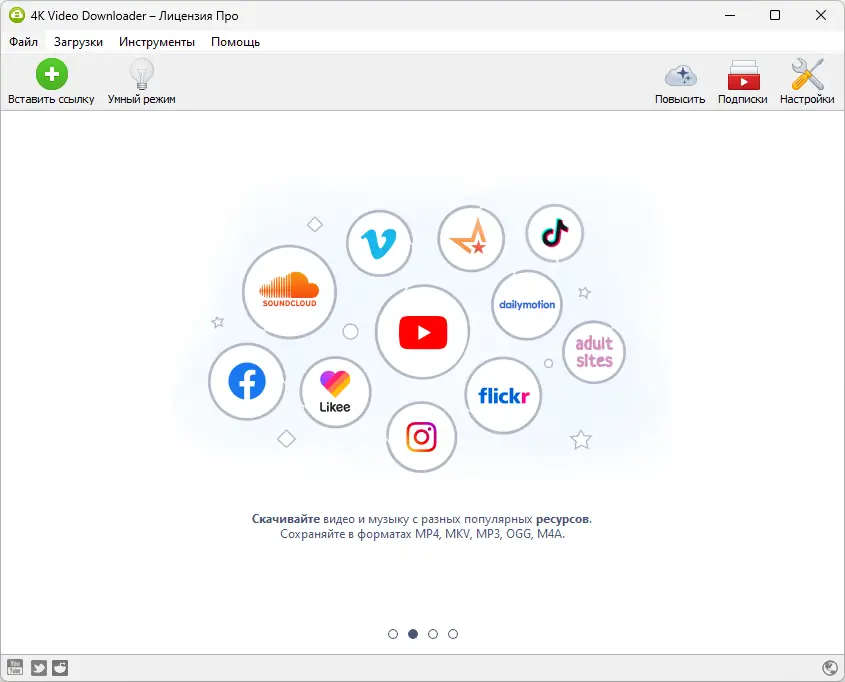Open the Файл menu

(x=22, y=42)
